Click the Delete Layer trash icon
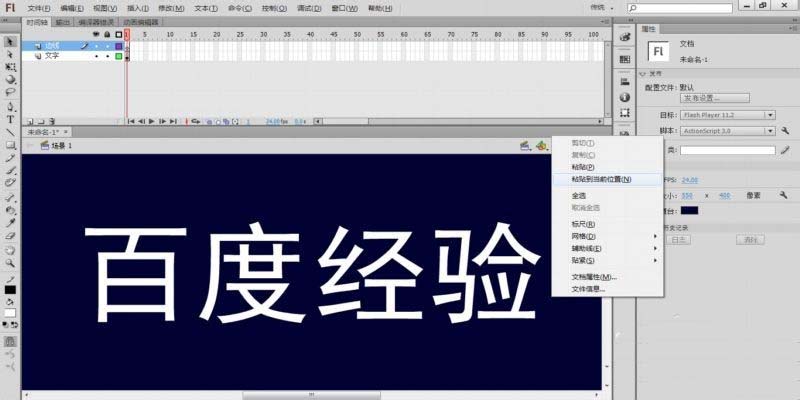800x400 pixels. [52, 121]
